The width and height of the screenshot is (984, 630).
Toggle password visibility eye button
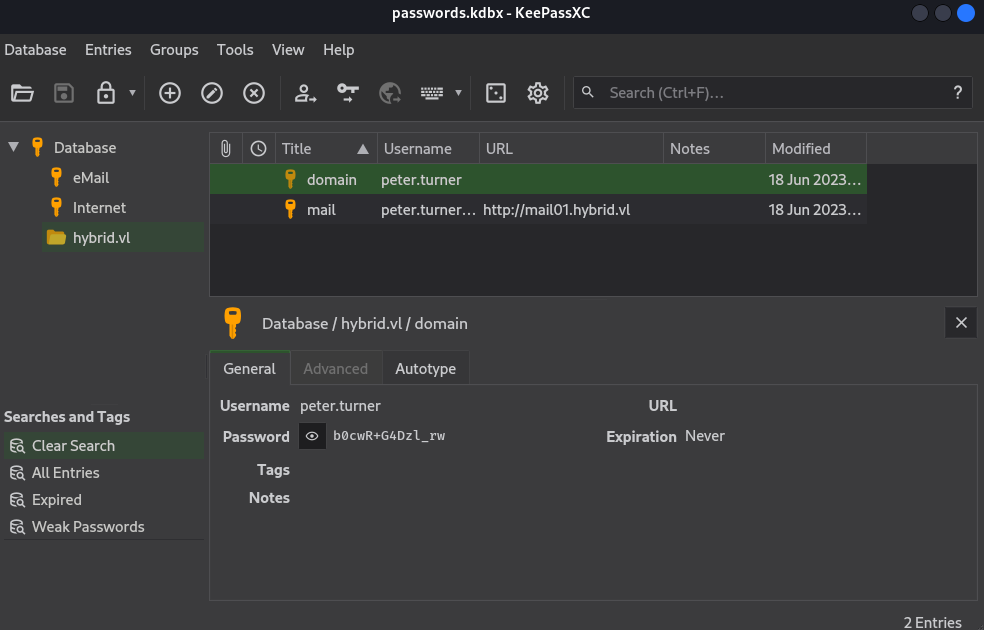coord(312,436)
